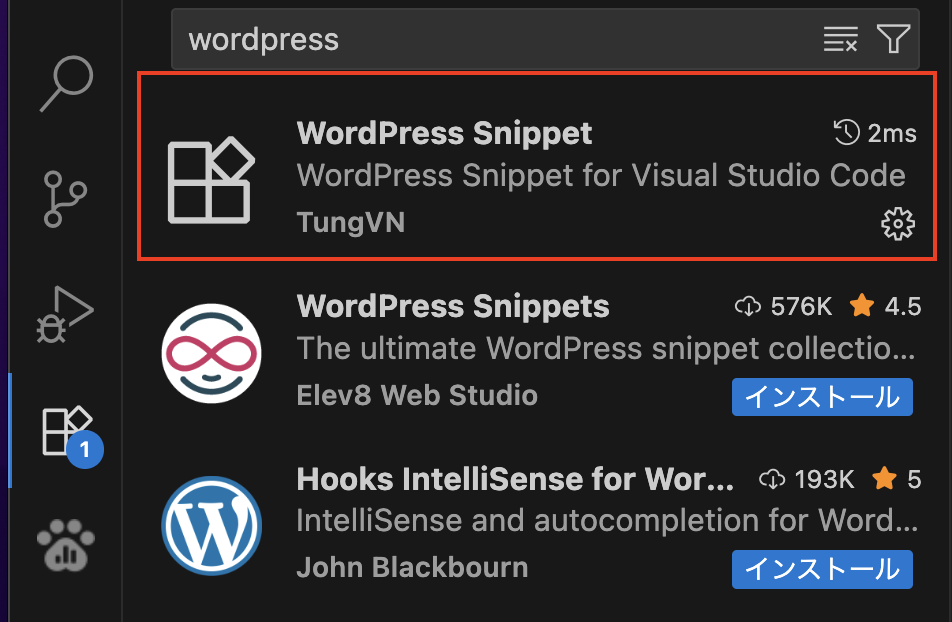Open the extension filter menu

(894, 39)
